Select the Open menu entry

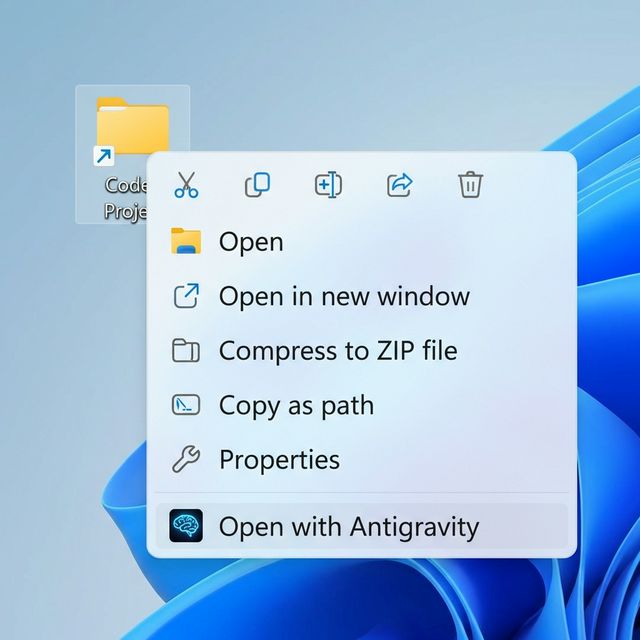tap(251, 242)
